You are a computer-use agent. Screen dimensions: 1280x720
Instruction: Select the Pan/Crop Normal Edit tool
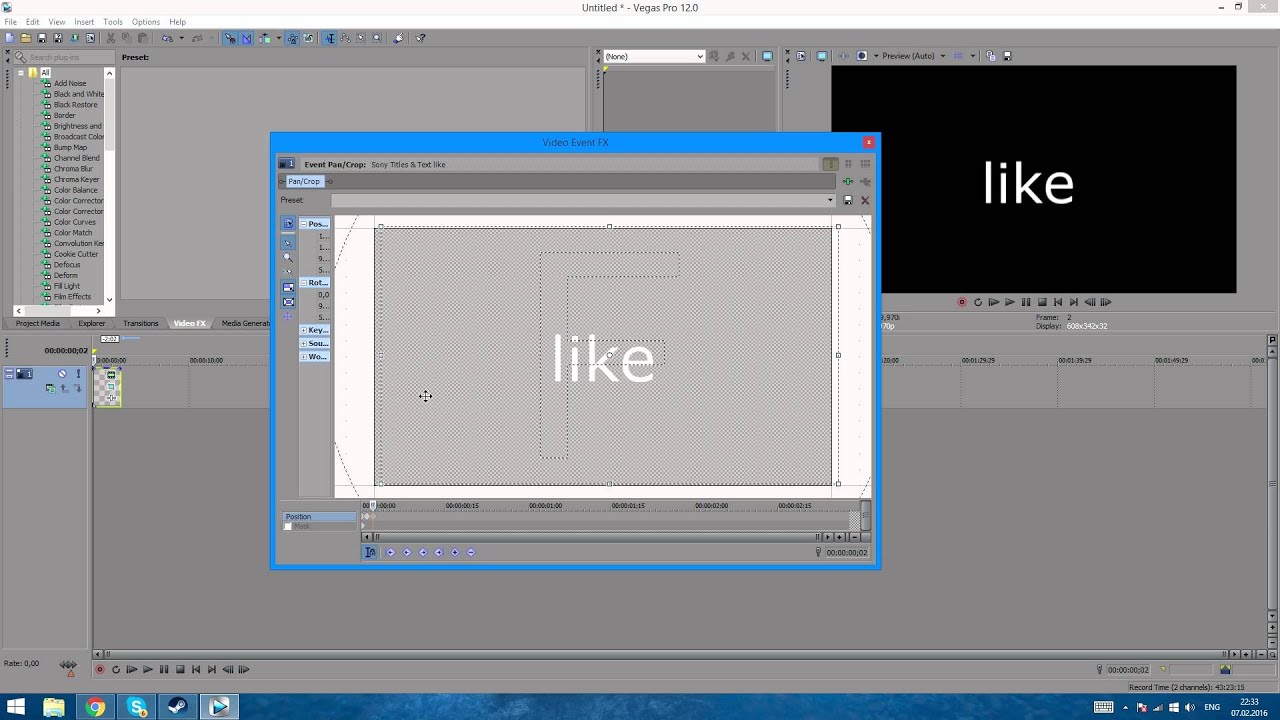pos(288,242)
